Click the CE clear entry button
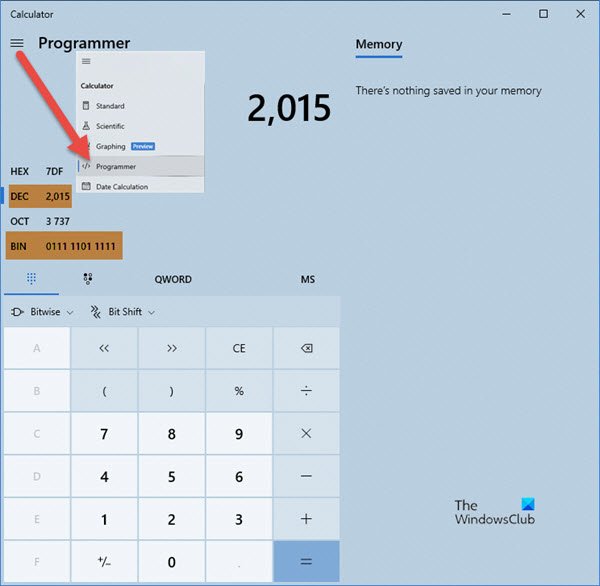600x586 pixels. point(239,348)
